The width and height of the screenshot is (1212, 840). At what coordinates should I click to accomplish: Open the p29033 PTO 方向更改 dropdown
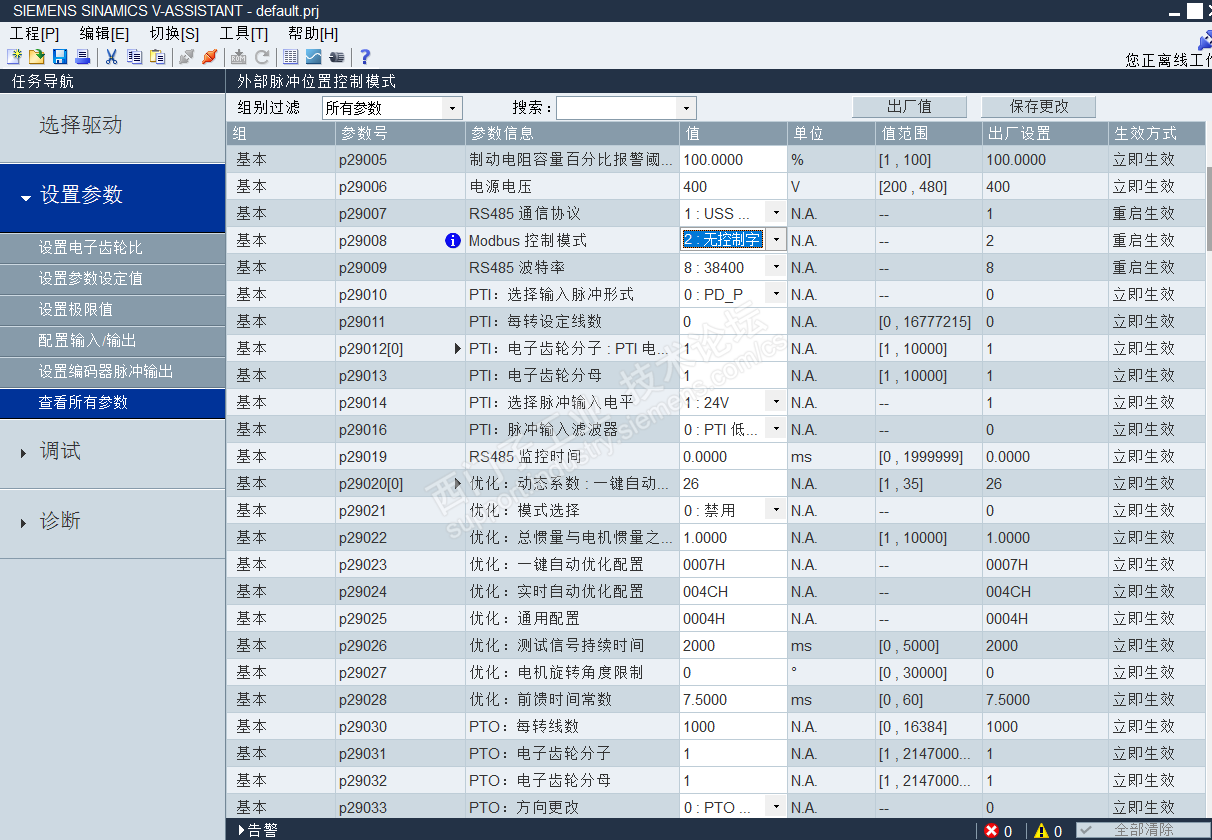coord(776,807)
